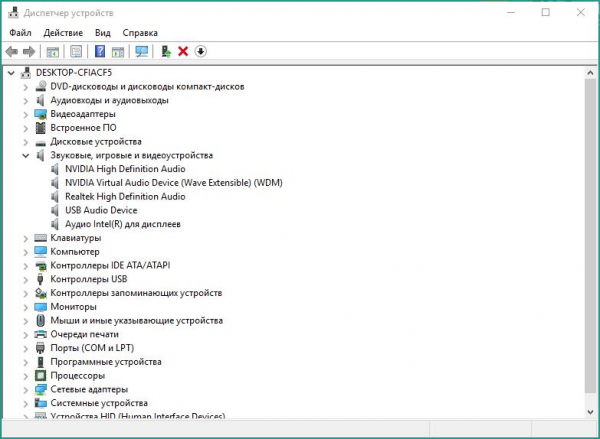Click the Сетевые адаптеры network icon
This screenshot has width=600, height=439.
41,390
